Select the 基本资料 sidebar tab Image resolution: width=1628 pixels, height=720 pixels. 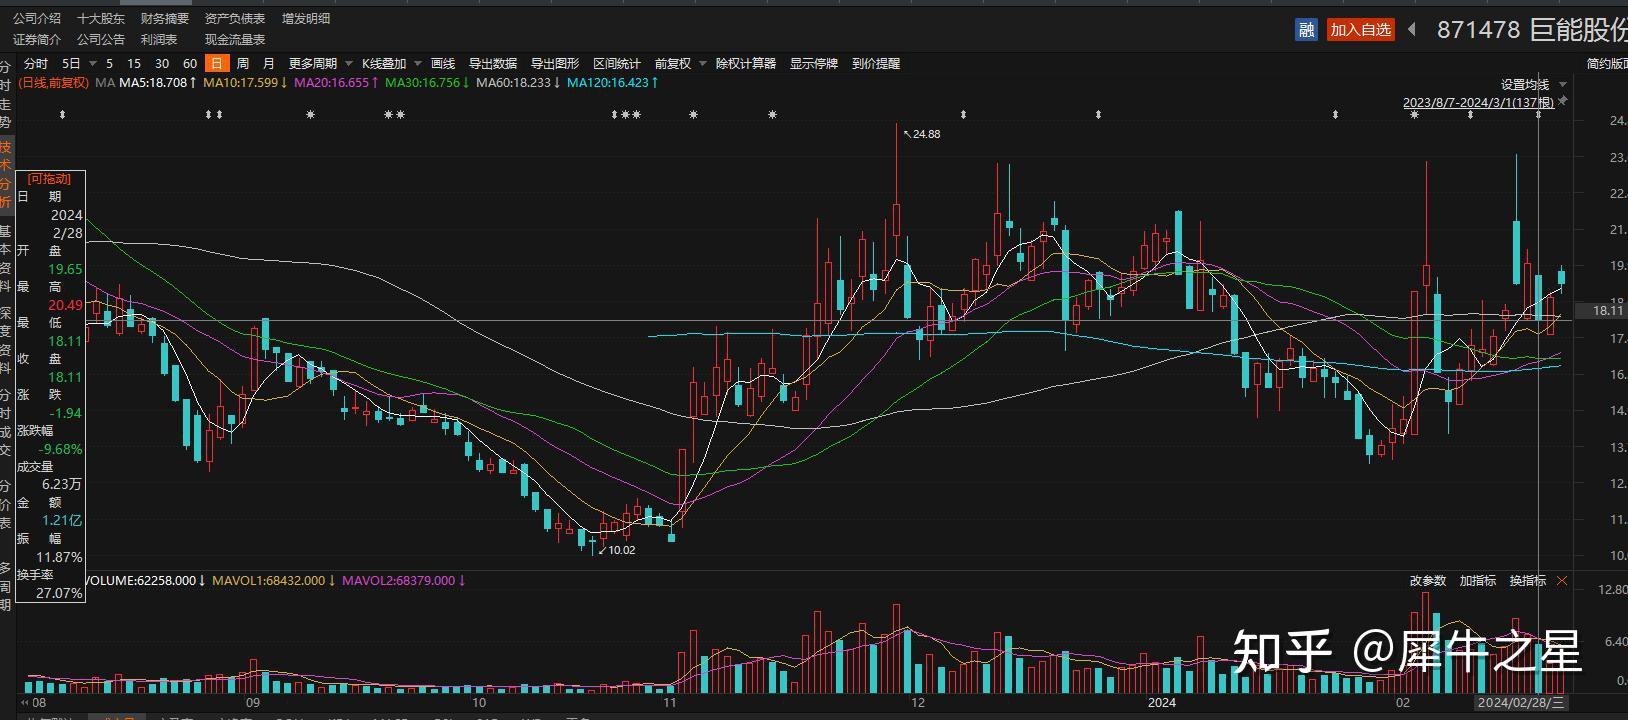(6, 259)
